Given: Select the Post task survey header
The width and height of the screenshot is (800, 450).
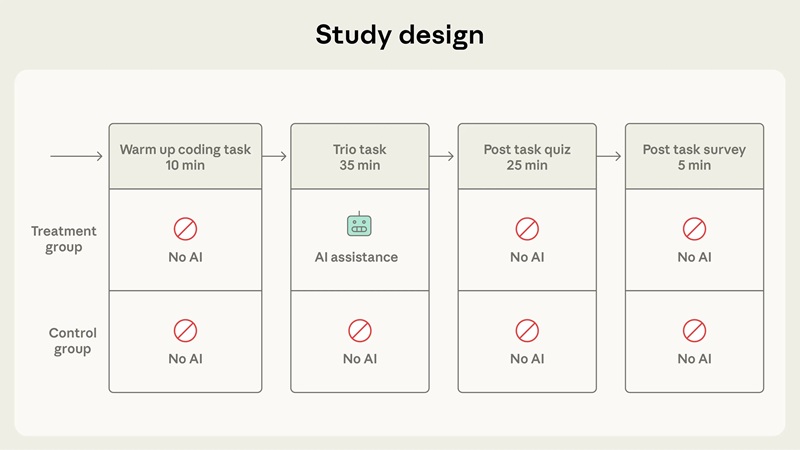Looking at the screenshot, I should click(x=694, y=157).
